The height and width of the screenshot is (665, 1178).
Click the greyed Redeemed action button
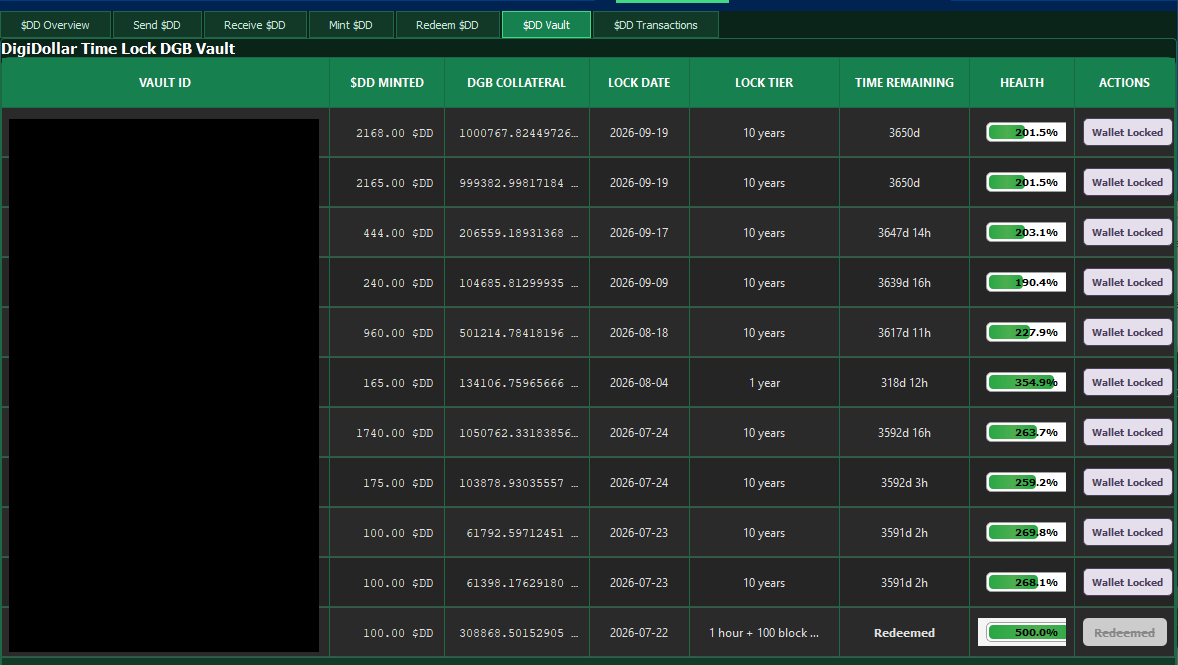[1125, 633]
